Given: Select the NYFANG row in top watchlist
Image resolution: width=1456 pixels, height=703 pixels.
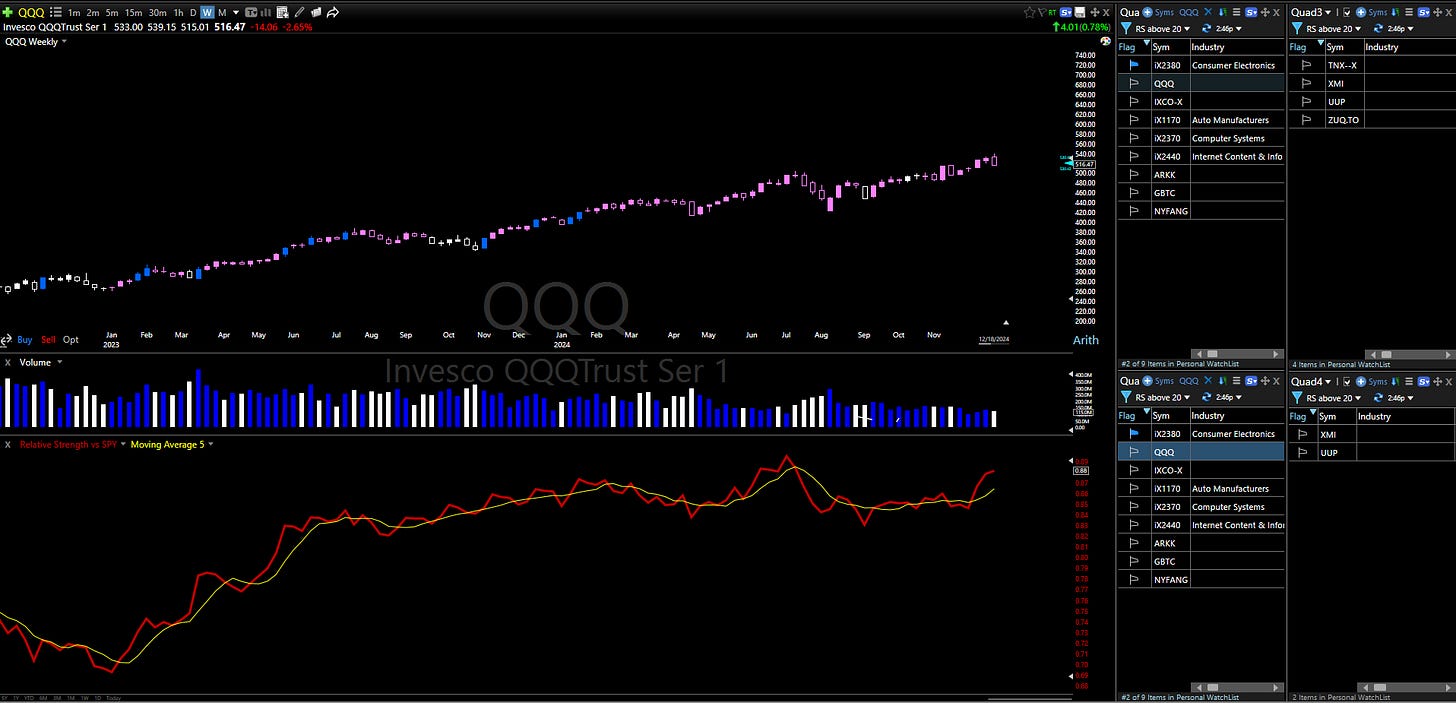Looking at the screenshot, I should [1200, 211].
